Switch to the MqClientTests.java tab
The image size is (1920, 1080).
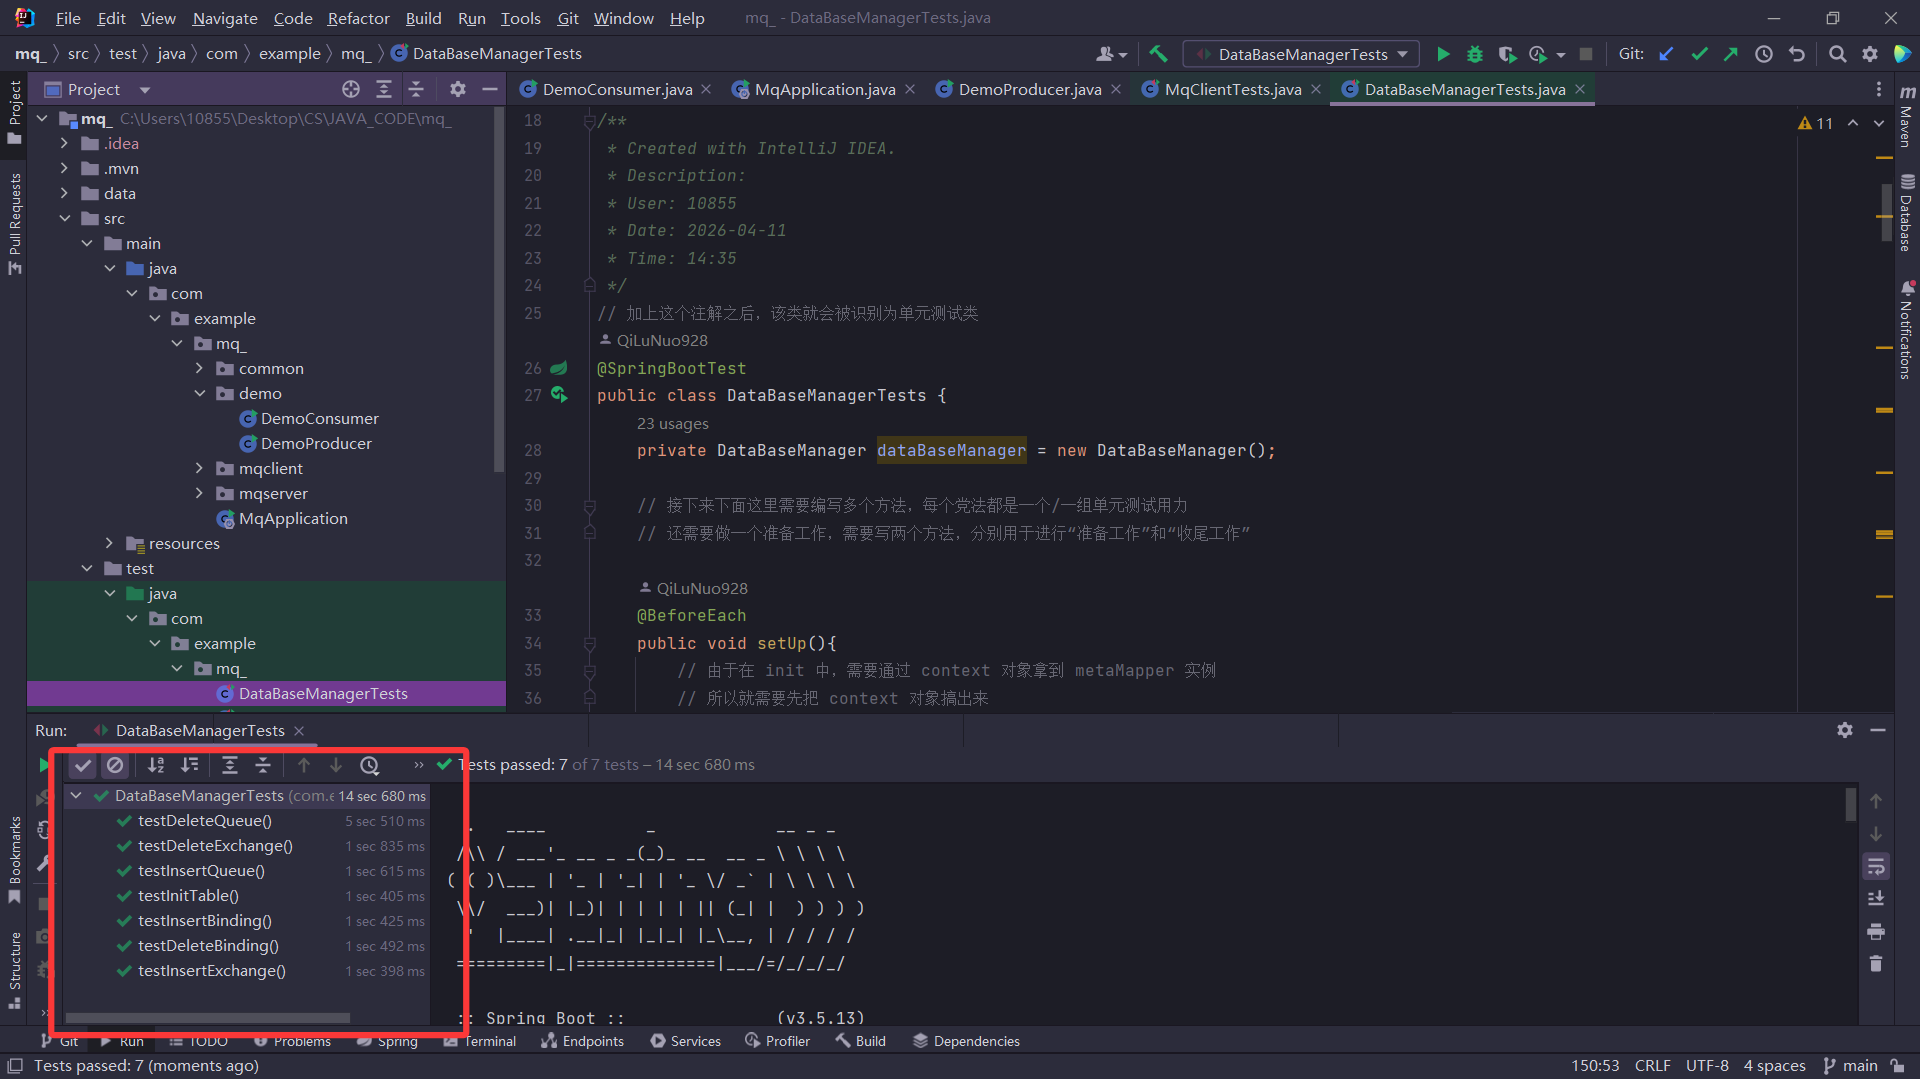(x=1232, y=89)
